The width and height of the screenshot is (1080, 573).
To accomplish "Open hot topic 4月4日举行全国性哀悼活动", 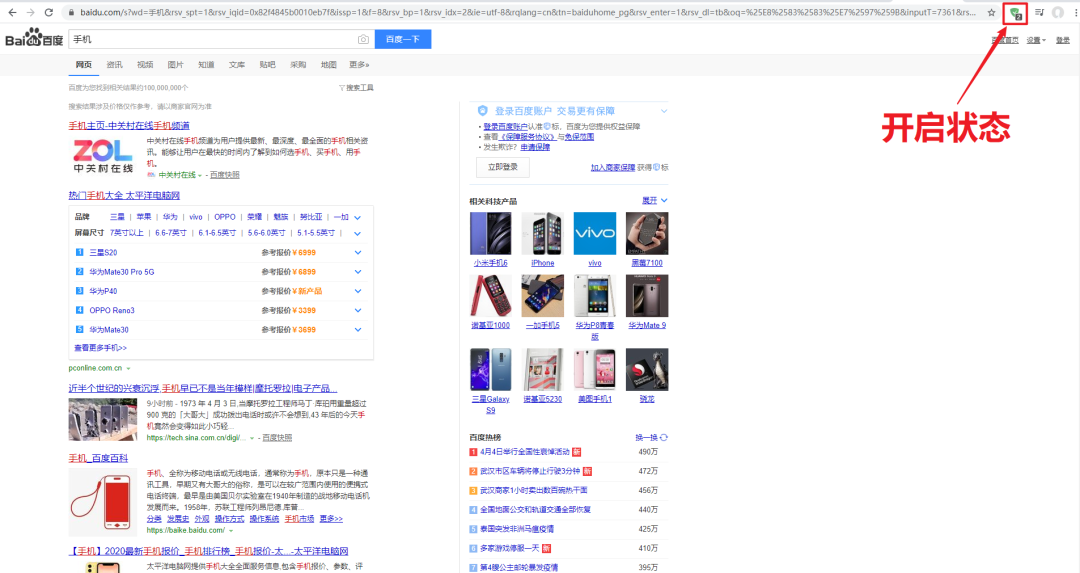I will coord(525,452).
